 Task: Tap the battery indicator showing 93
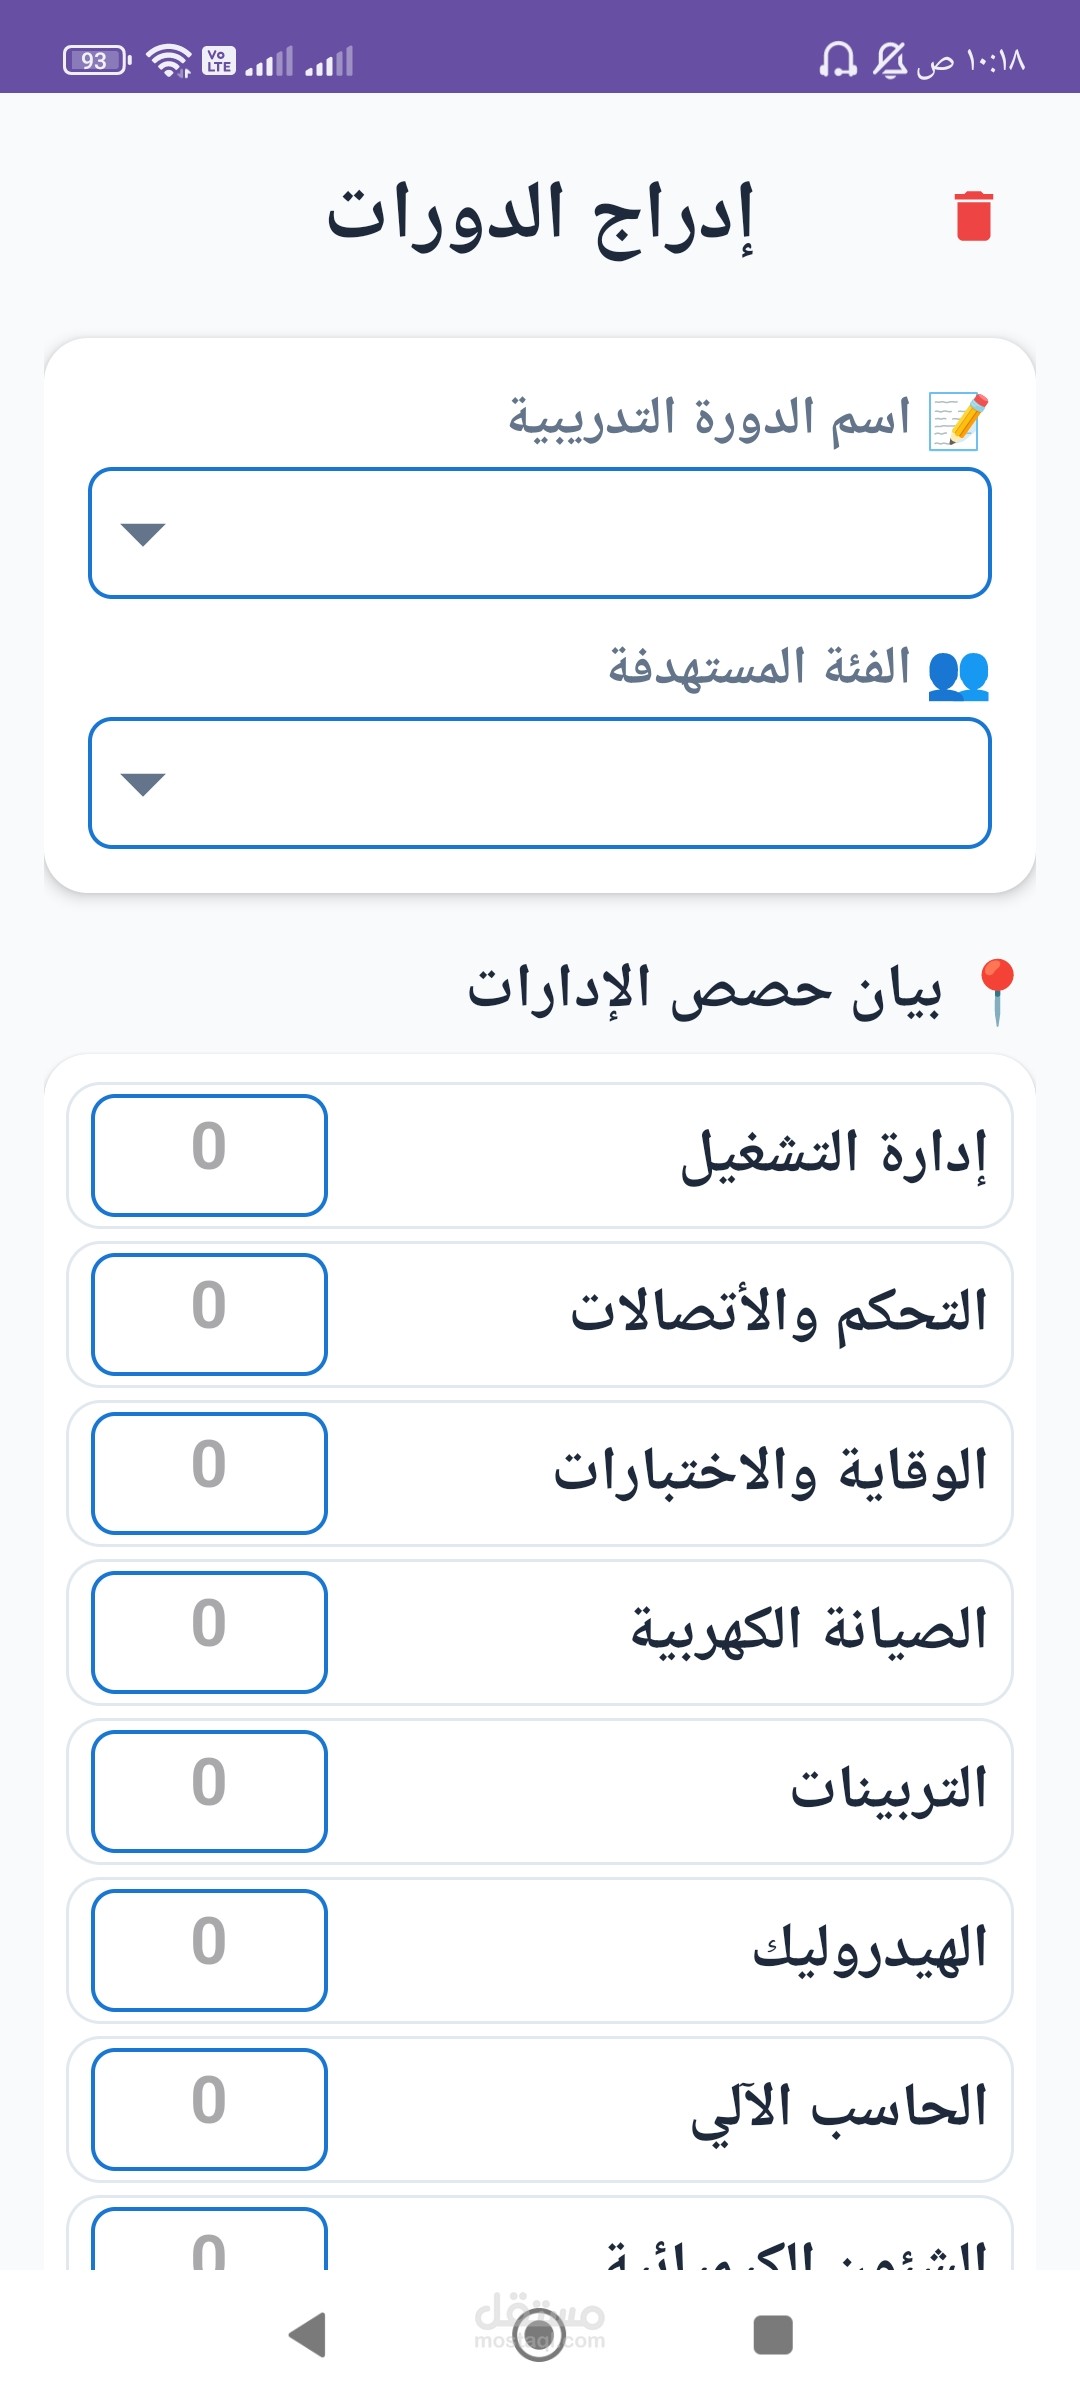[96, 61]
